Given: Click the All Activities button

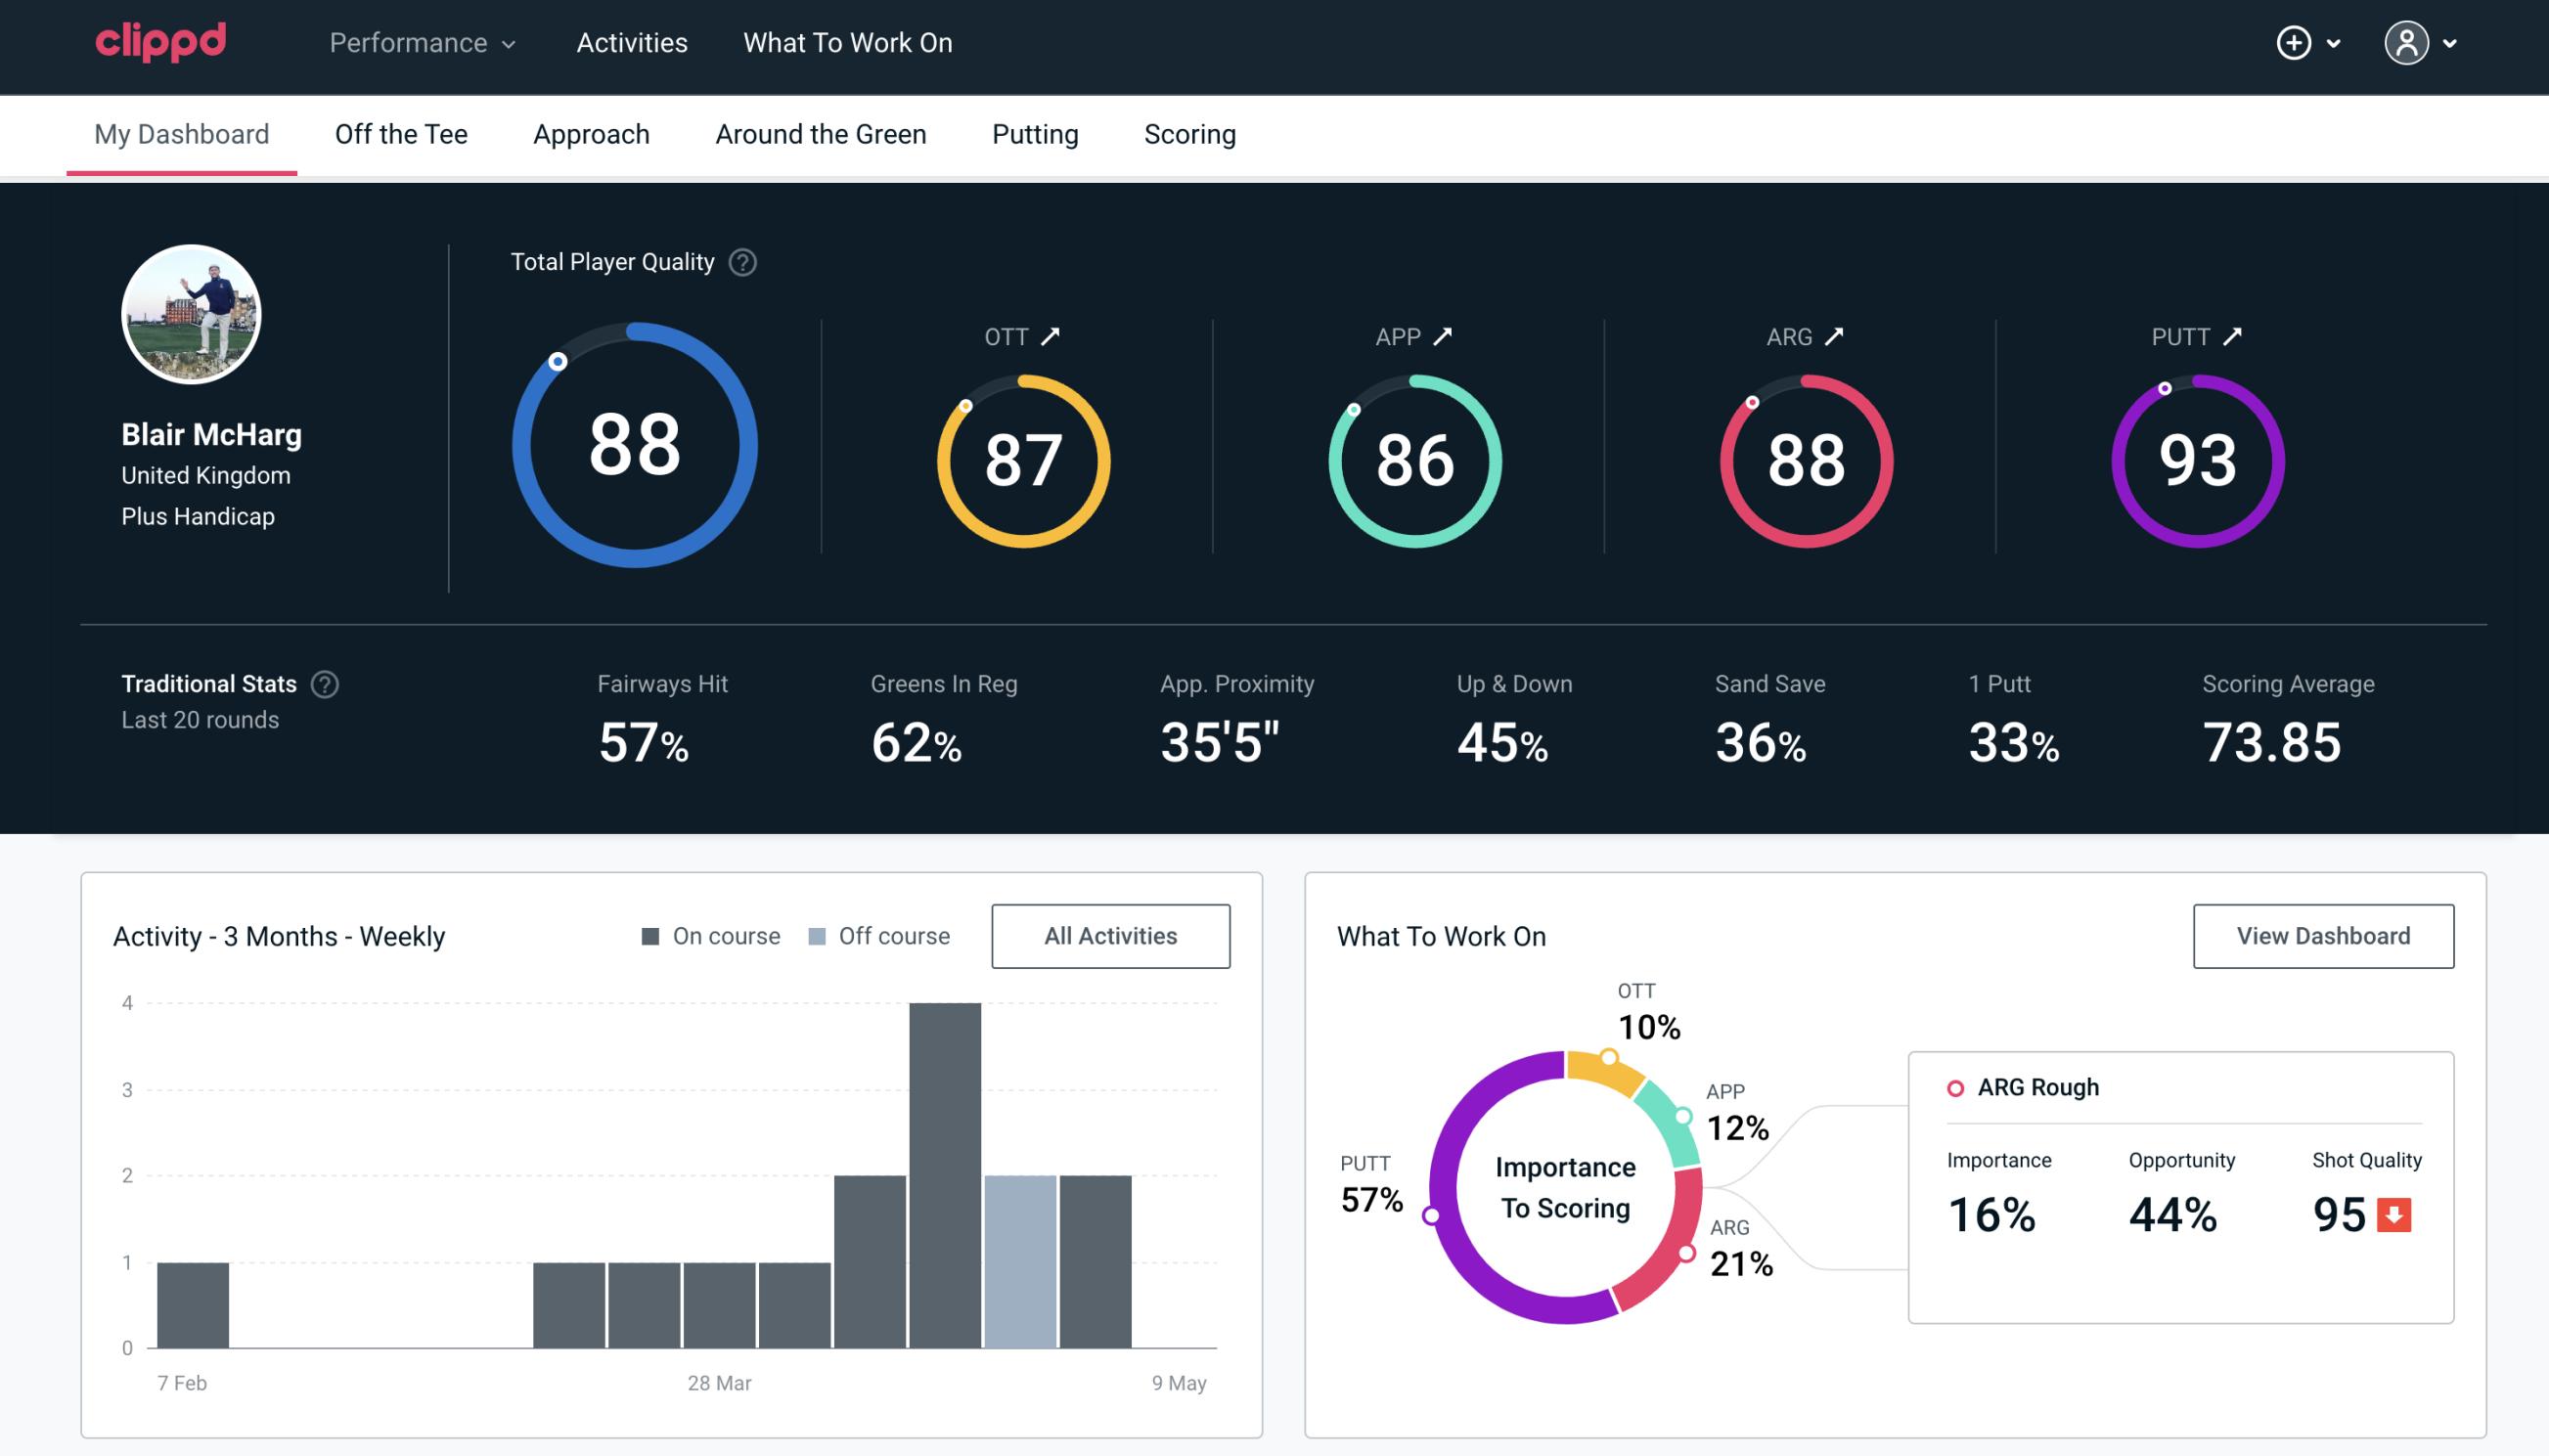Looking at the screenshot, I should 1110,936.
